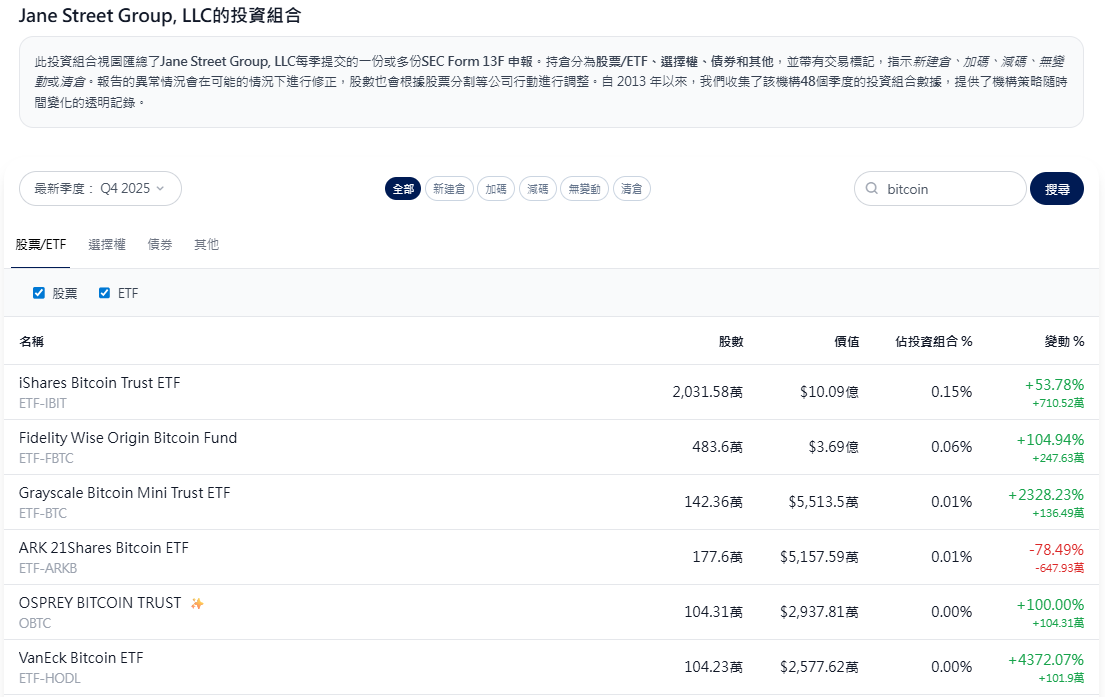Toggle the ETF checkbox
The image size is (1105, 697).
tap(104, 293)
